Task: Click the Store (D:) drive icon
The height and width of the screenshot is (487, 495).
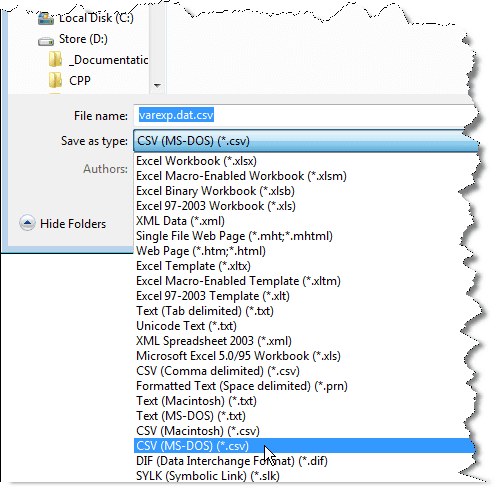Action: 46,41
